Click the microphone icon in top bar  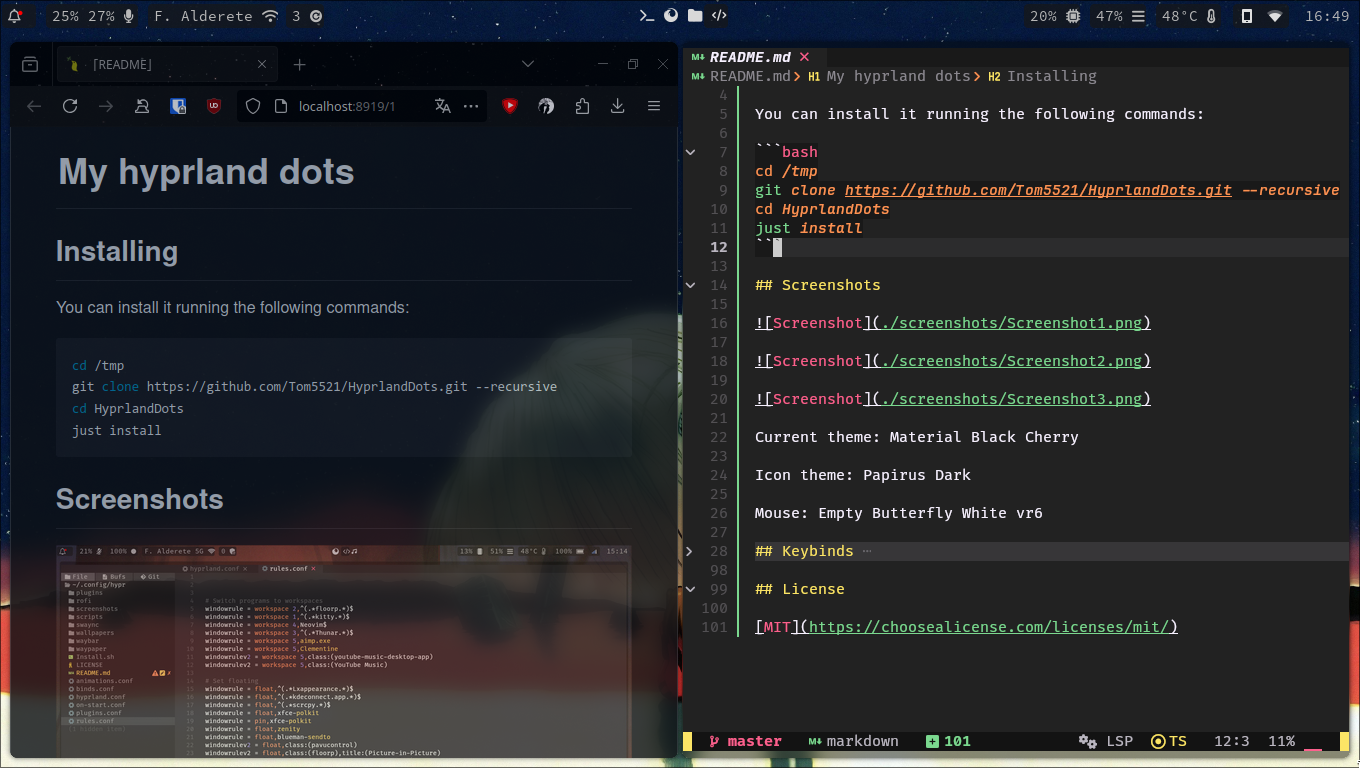pyautogui.click(x=128, y=16)
